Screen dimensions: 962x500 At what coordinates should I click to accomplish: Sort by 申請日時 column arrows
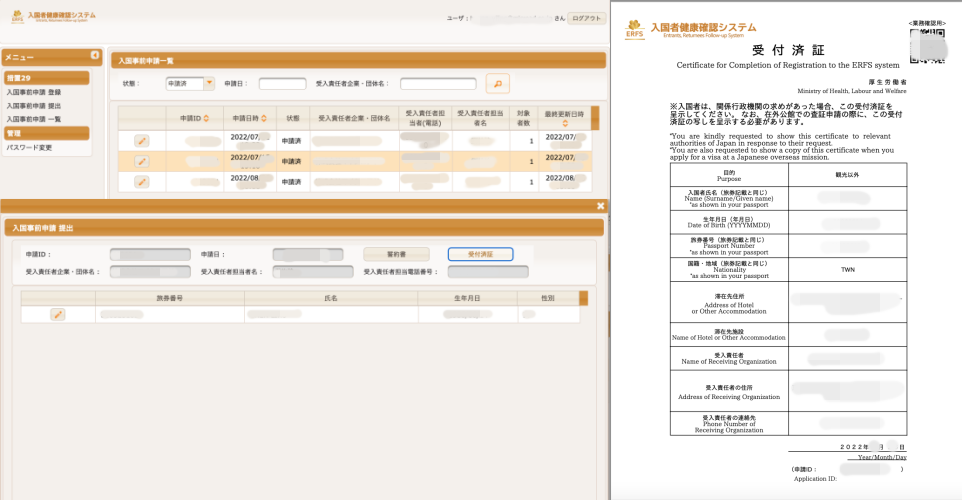[x=263, y=118]
